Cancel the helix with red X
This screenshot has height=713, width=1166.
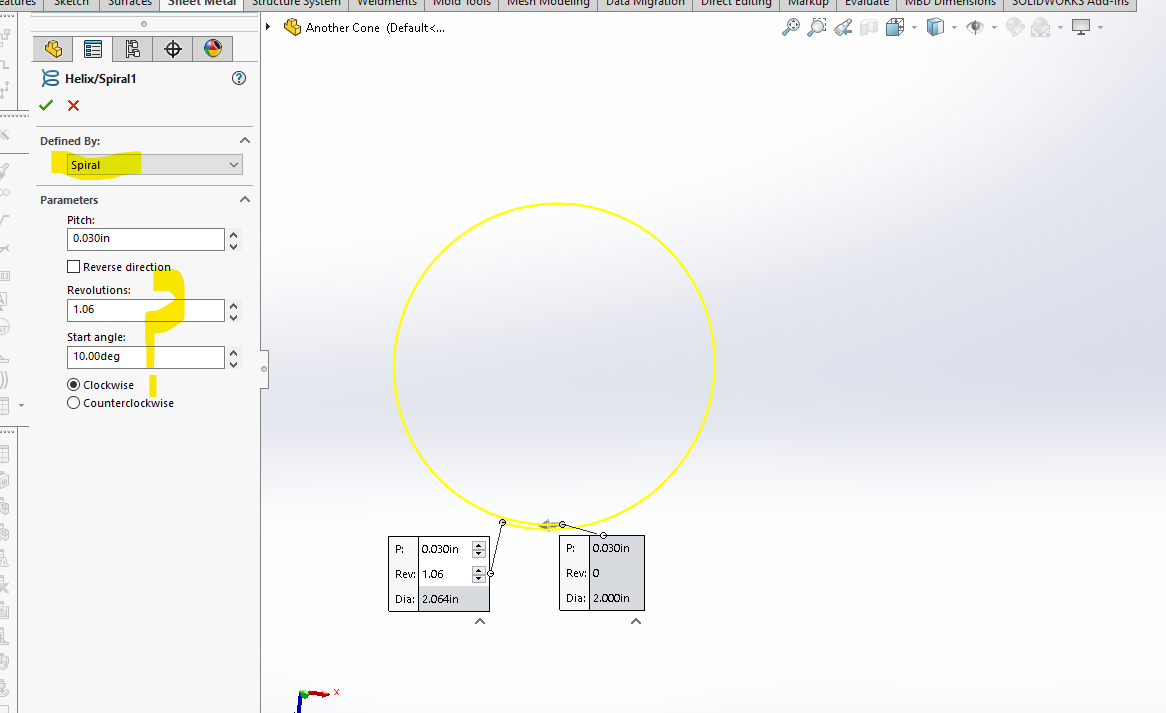coord(73,106)
